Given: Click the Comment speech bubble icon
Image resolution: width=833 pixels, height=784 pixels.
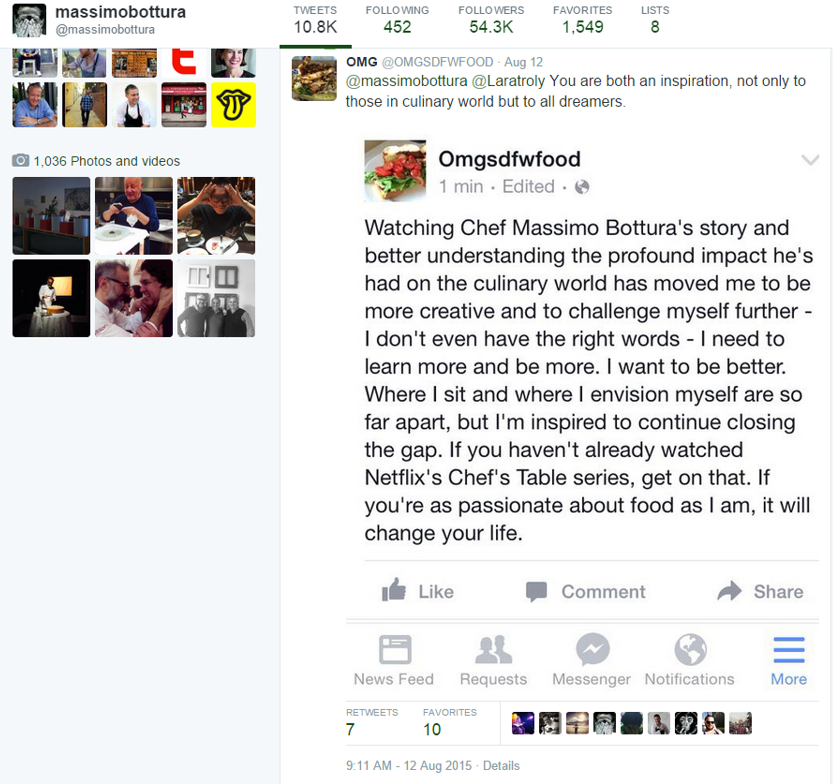Looking at the screenshot, I should click(536, 591).
